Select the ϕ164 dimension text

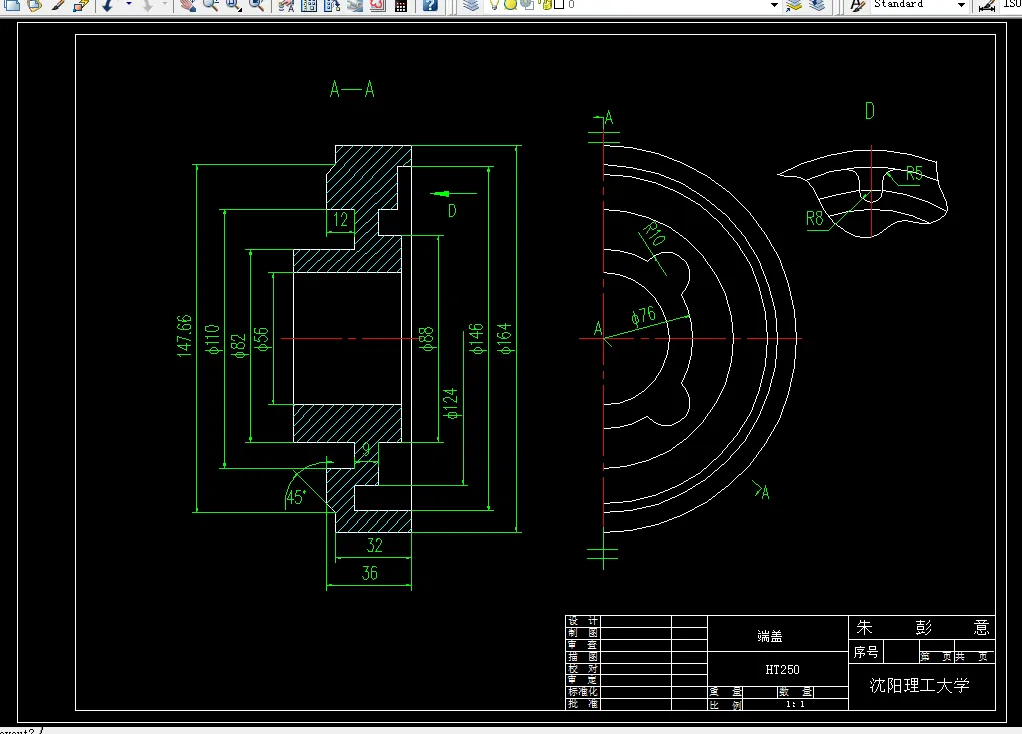504,339
